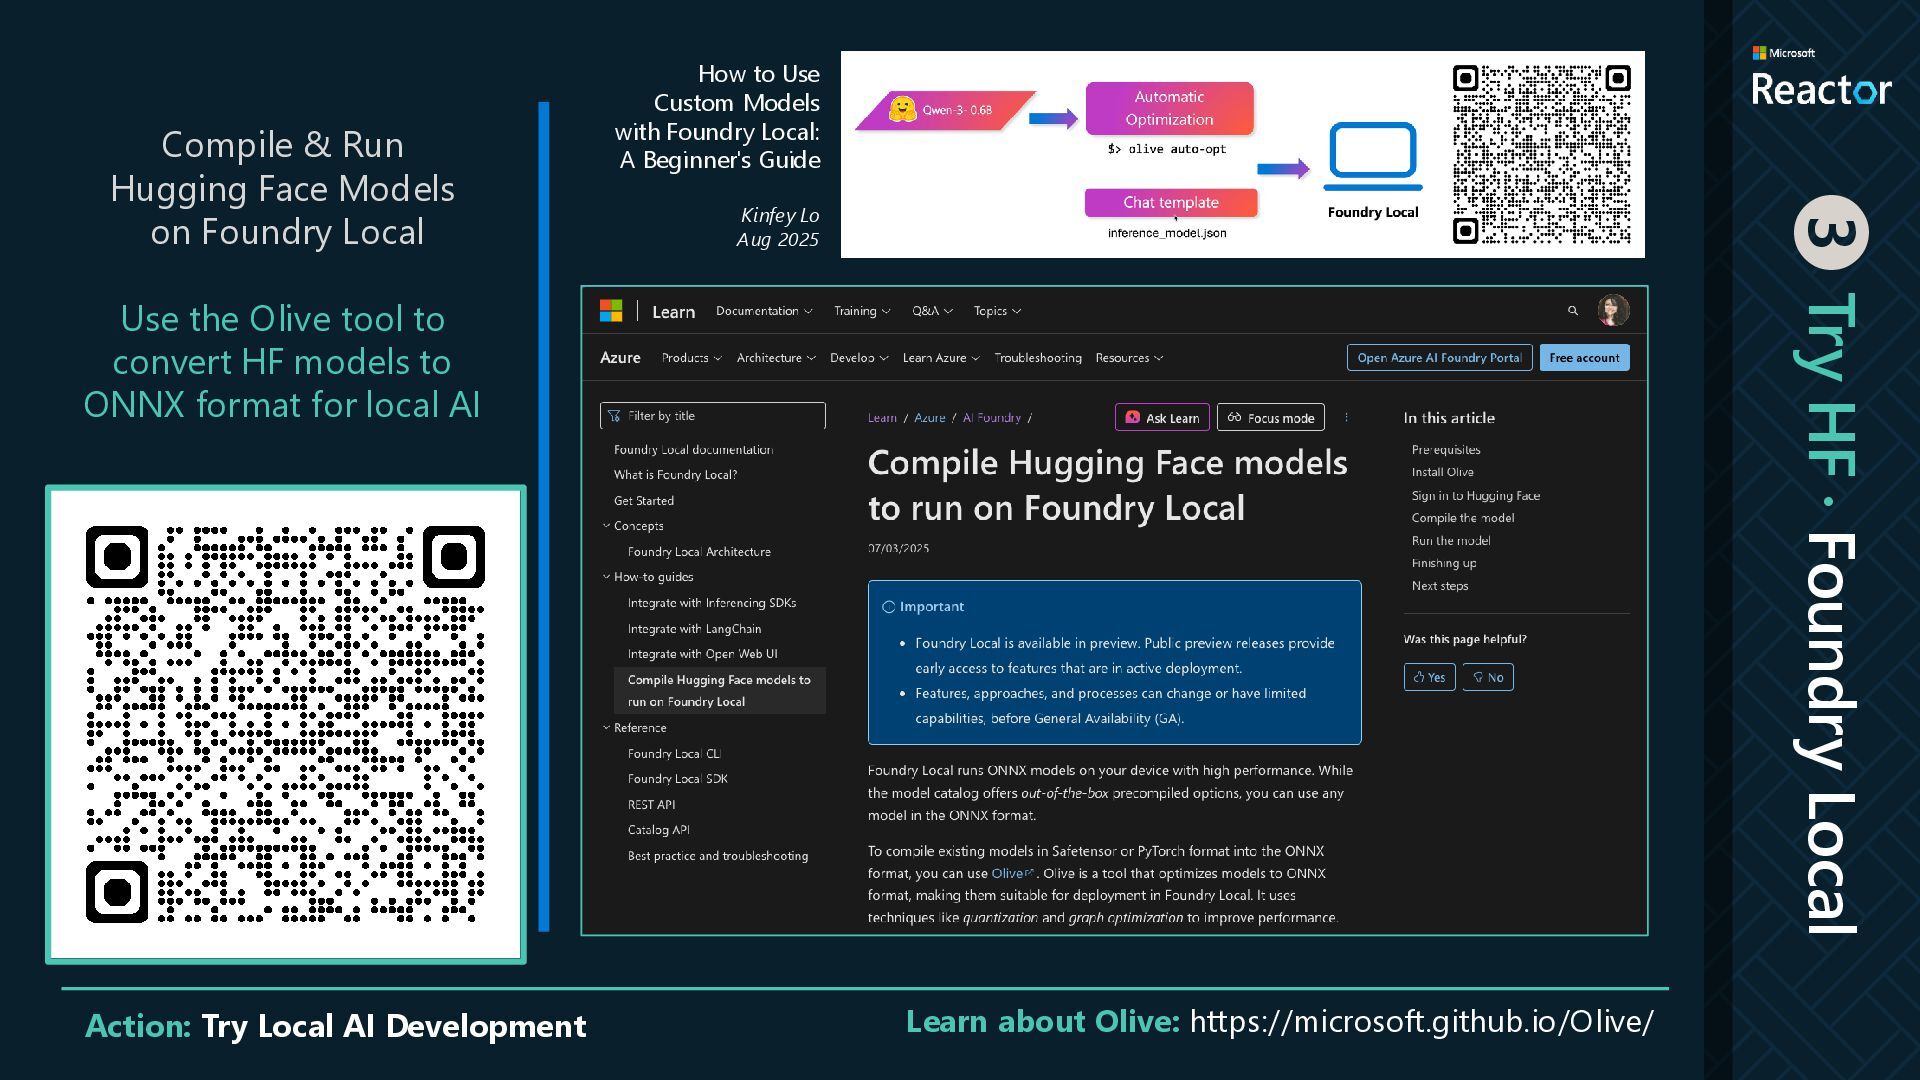Open the Architecture dropdown menu
Screen dimensions: 1920x1080
click(x=776, y=358)
